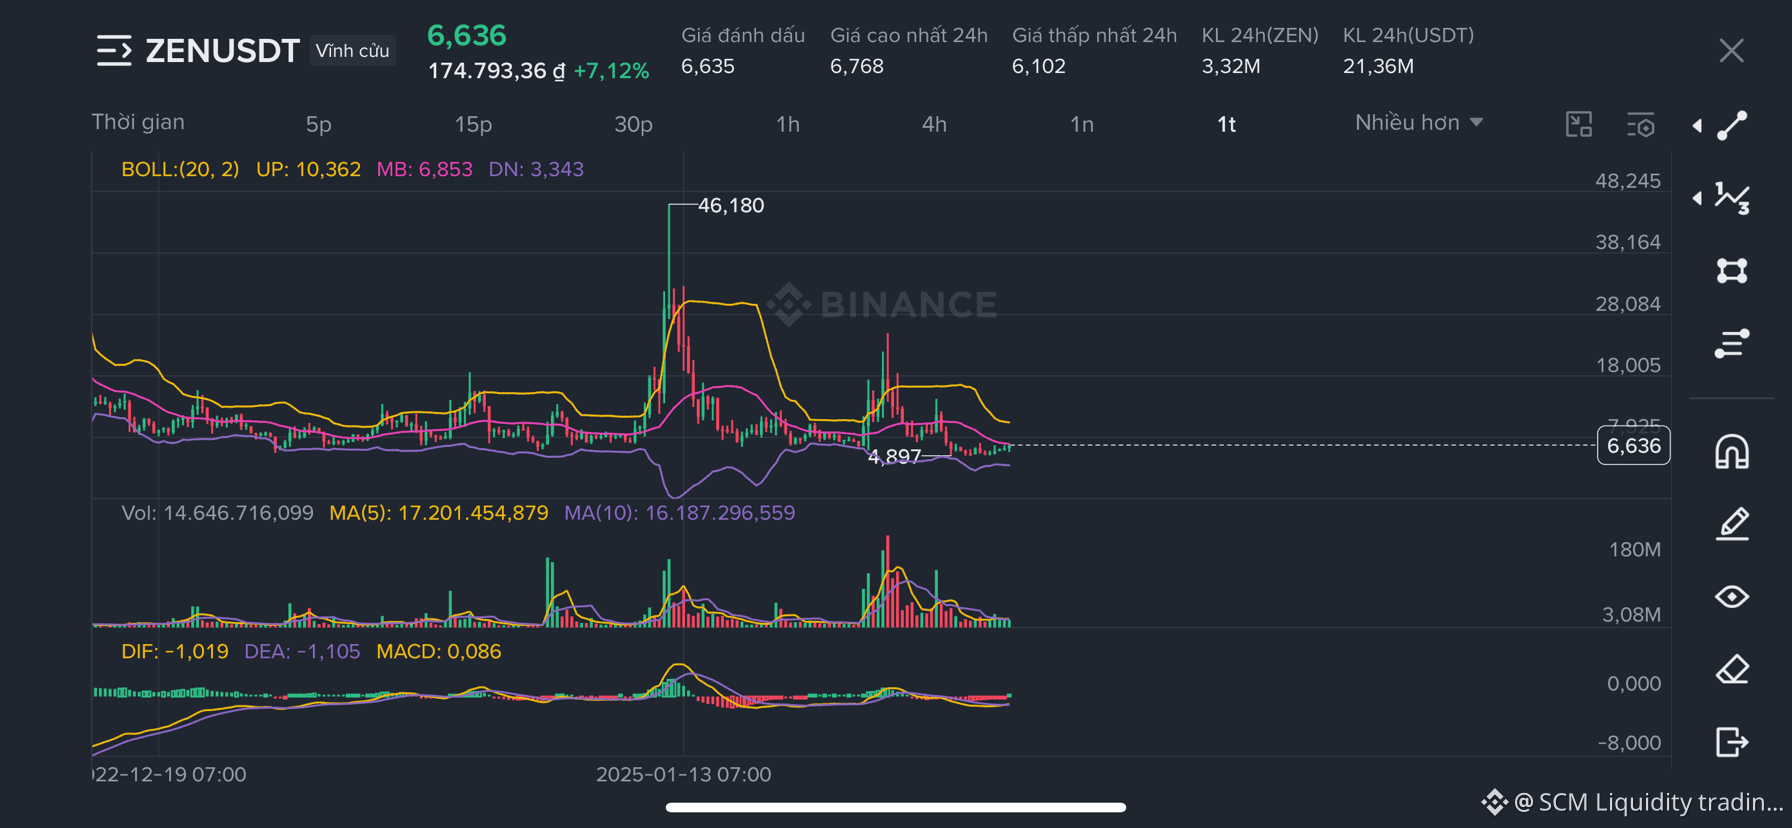Screen dimensions: 1792x828
Task: Switch to the 1h timeframe
Action: [x=788, y=124]
